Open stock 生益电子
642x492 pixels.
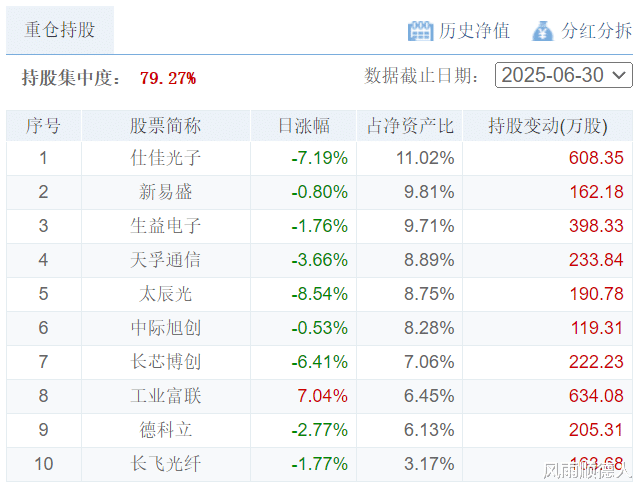(x=166, y=226)
